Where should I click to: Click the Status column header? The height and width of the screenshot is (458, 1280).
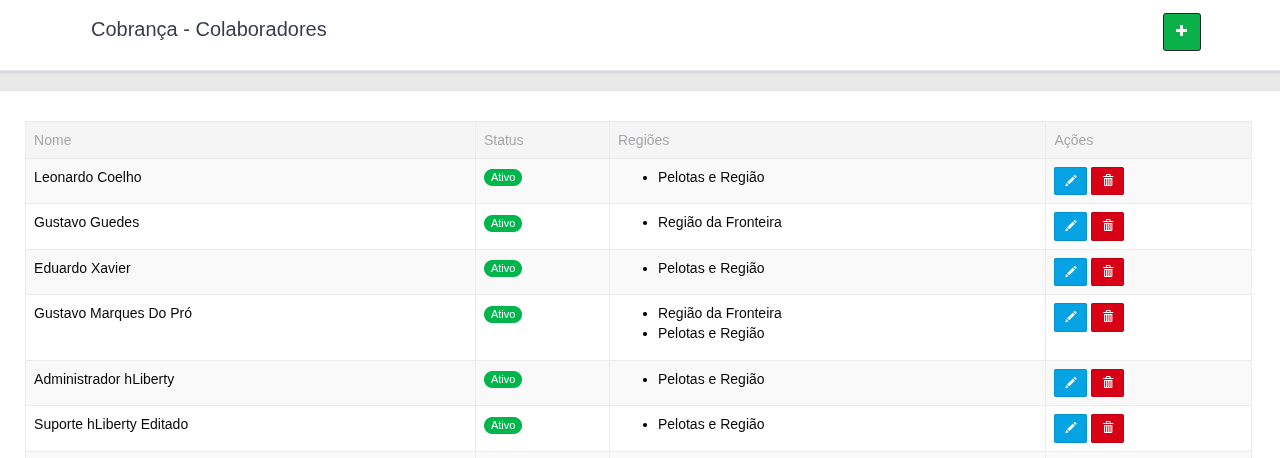[x=503, y=140]
